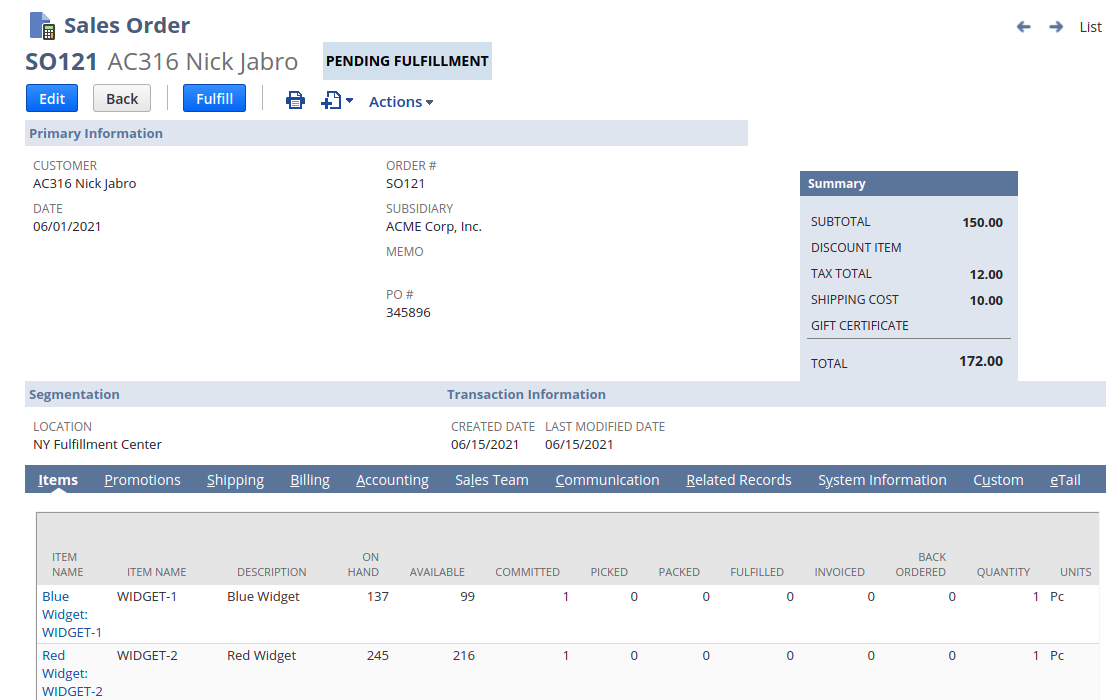Screen dimensions: 1106x700
Task: Click the available value 99
Action: pyautogui.click(x=468, y=596)
